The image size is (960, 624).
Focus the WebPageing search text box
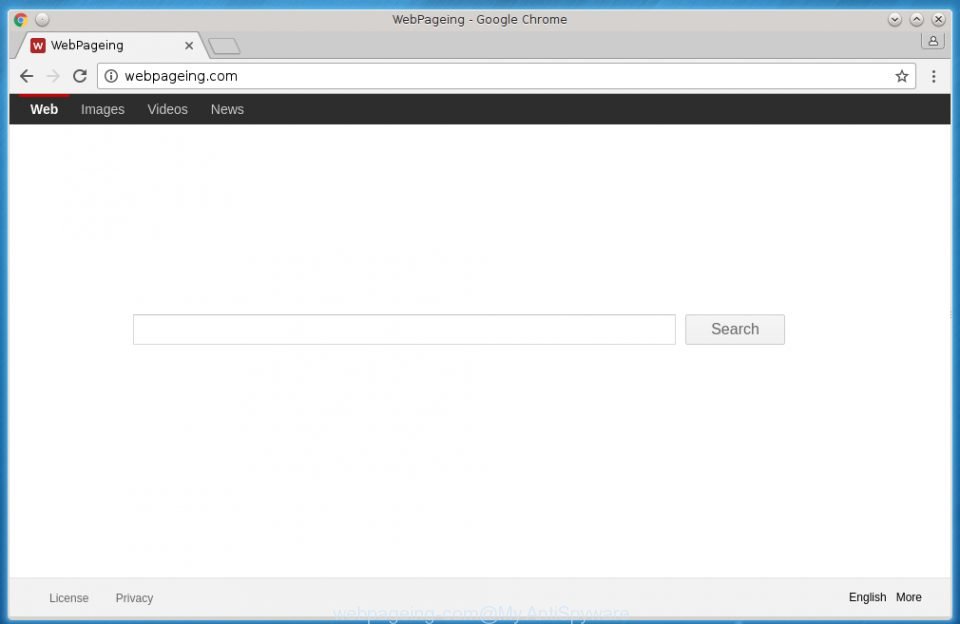(x=404, y=329)
